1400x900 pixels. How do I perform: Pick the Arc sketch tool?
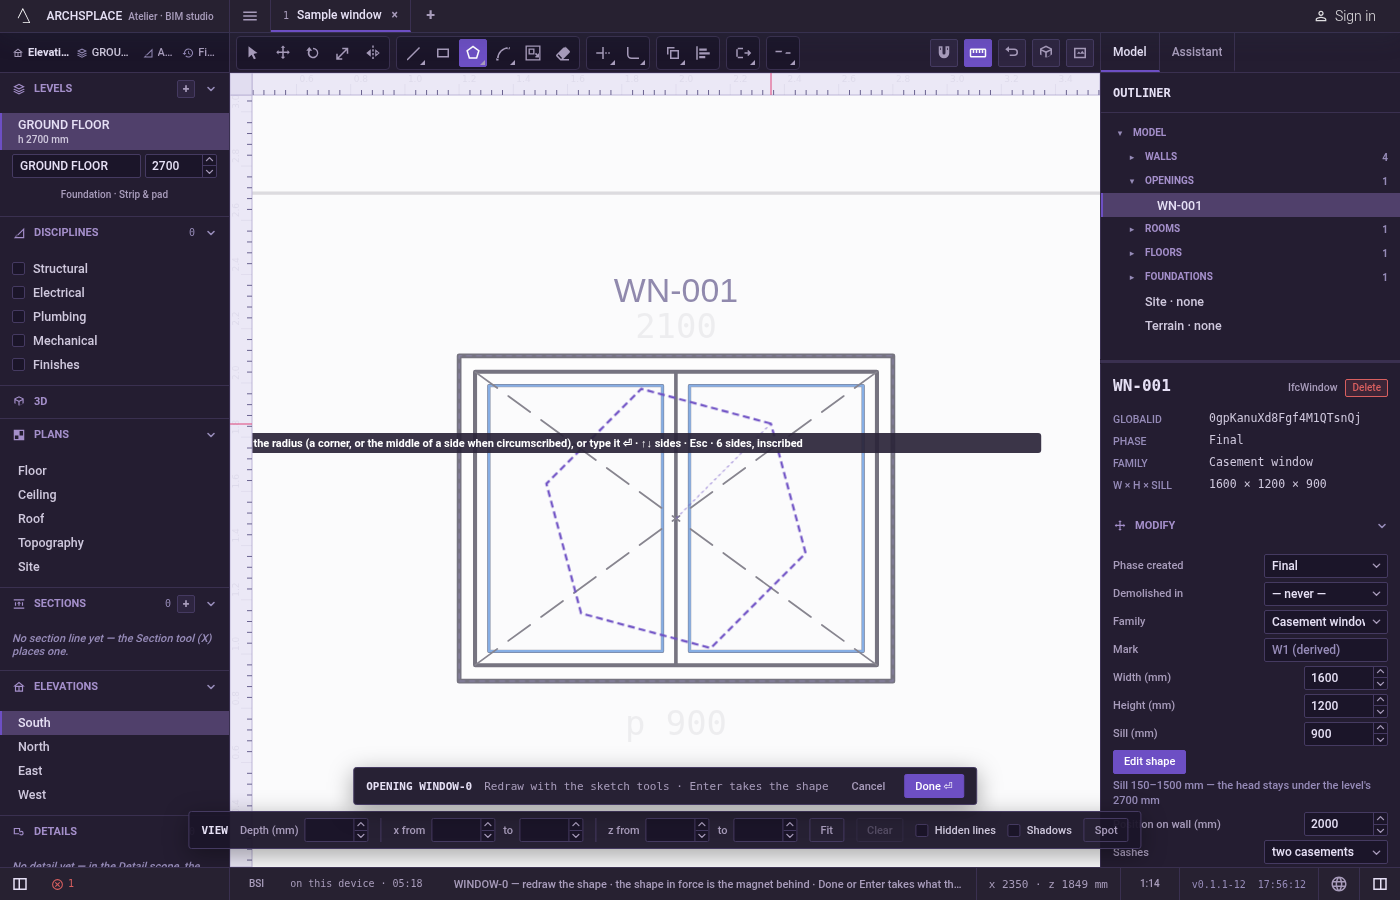(503, 53)
